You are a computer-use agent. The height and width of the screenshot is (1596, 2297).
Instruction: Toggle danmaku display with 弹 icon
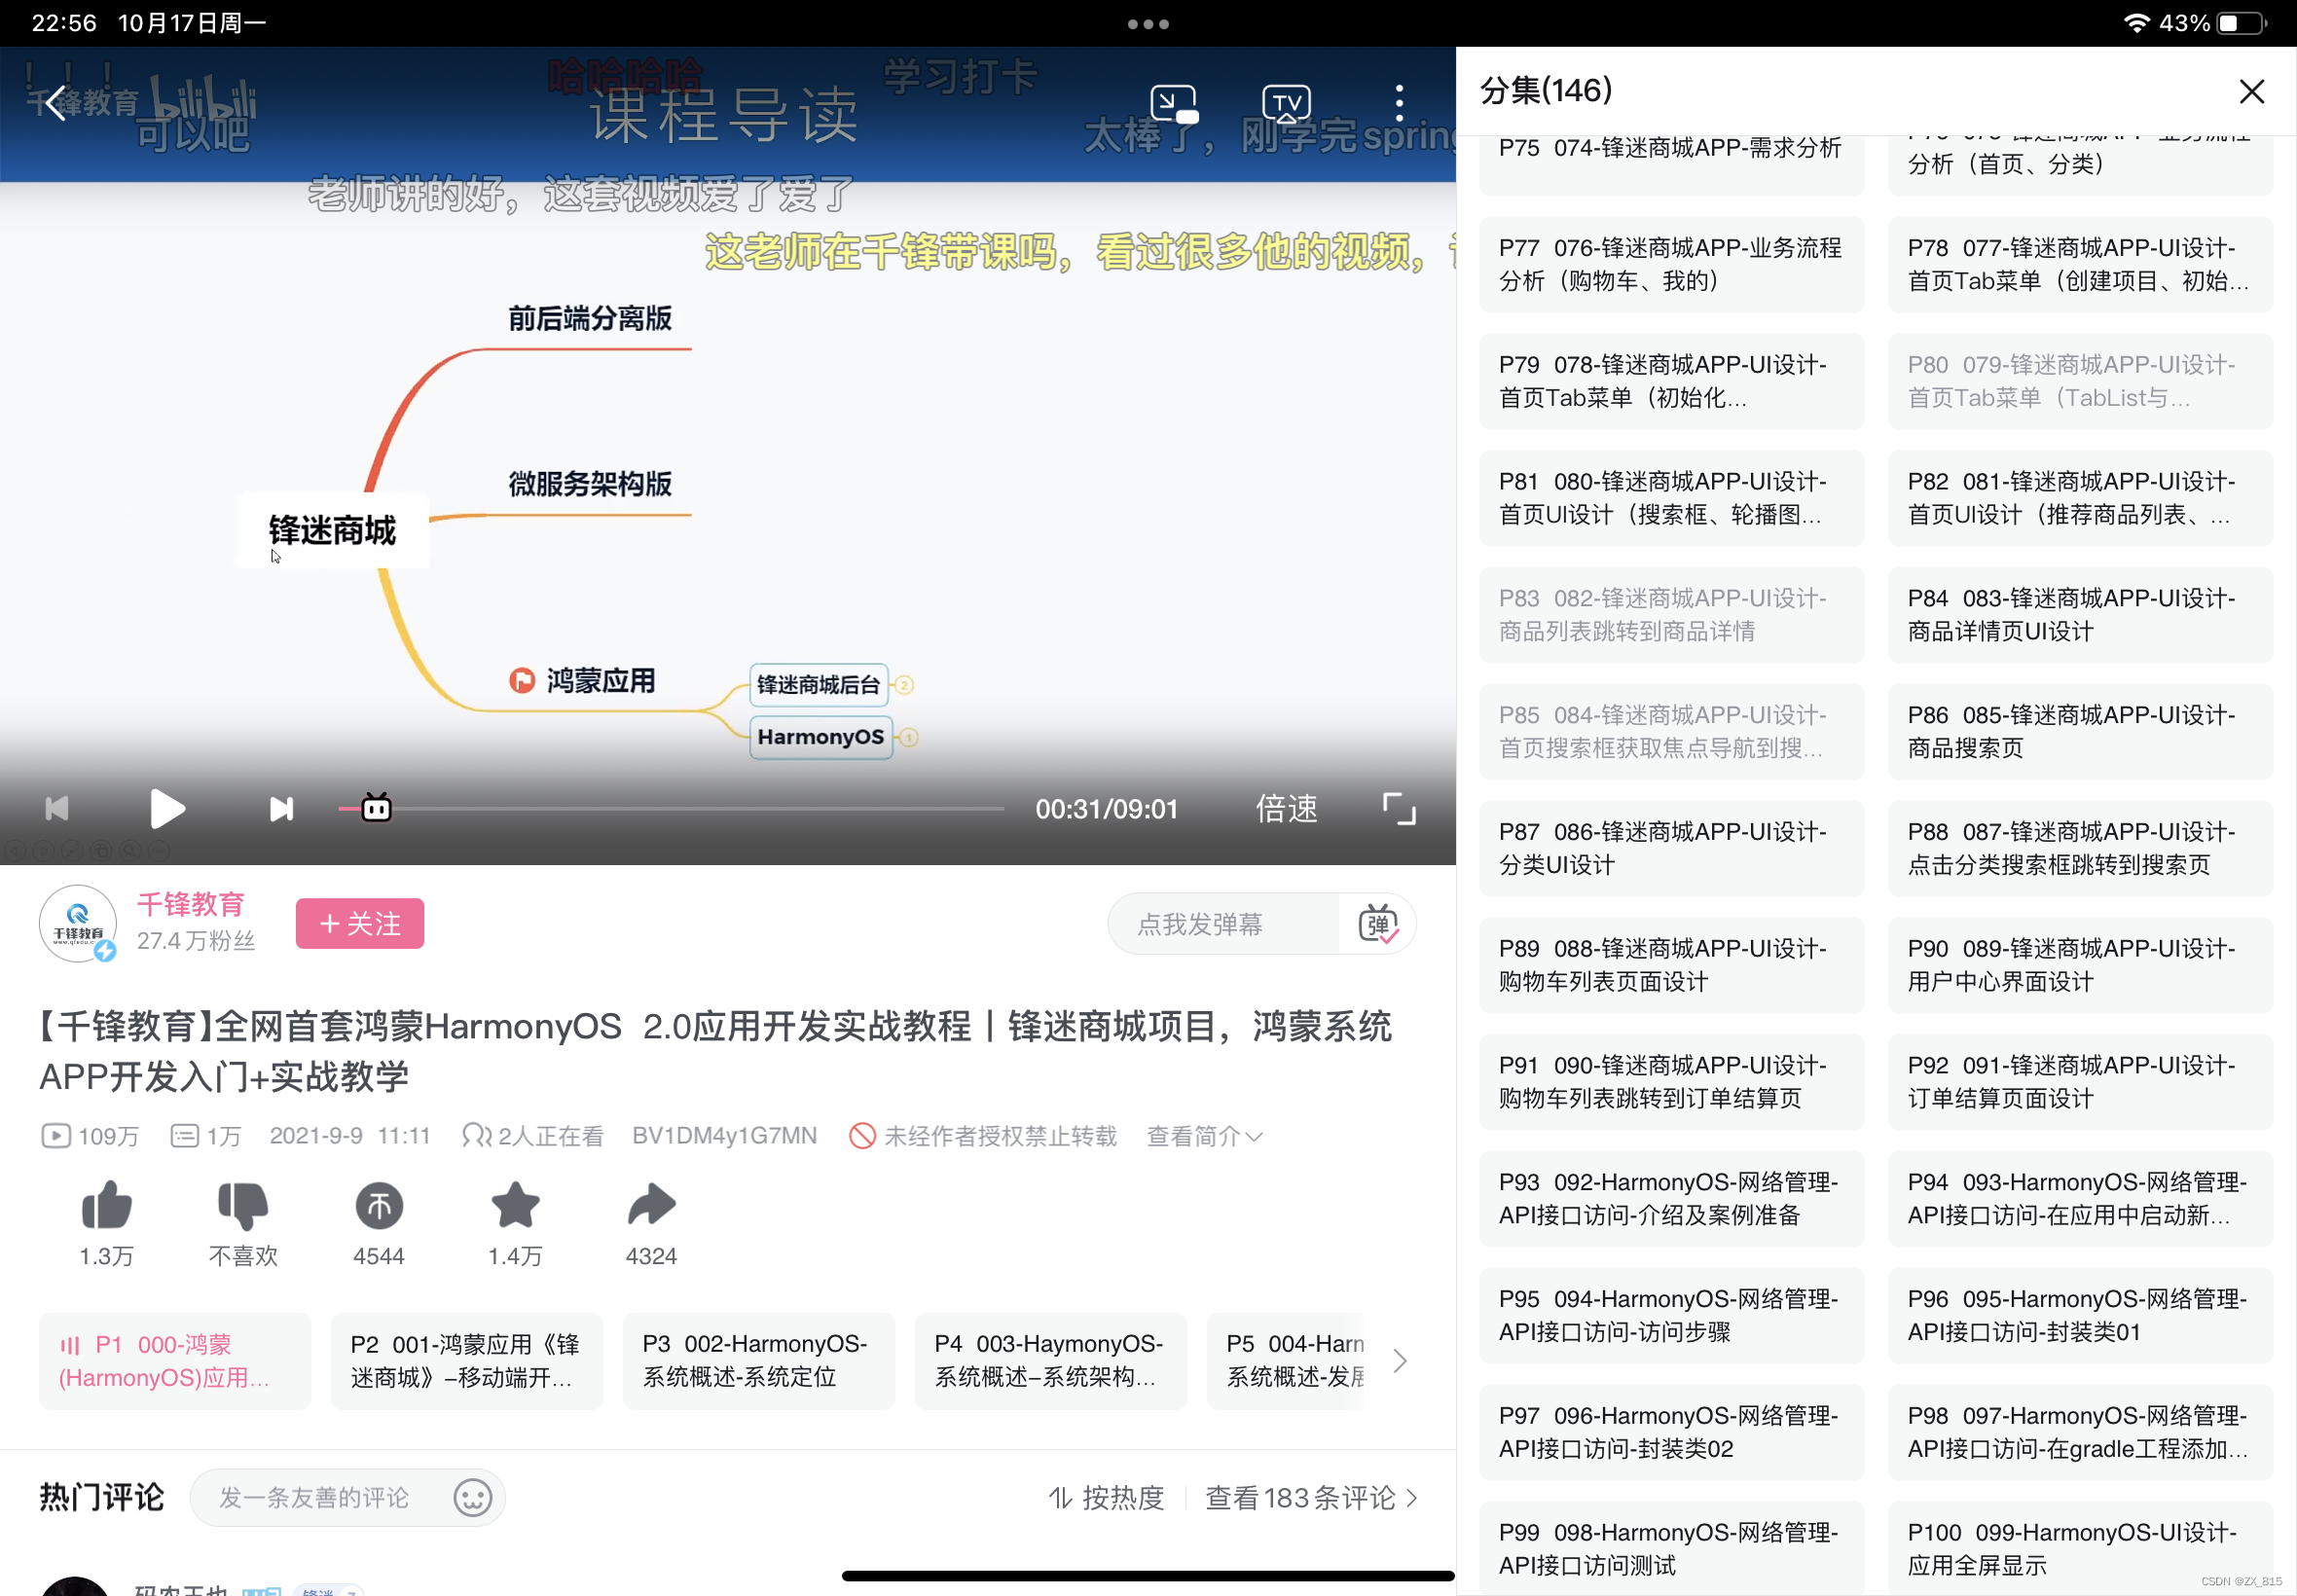[1379, 923]
